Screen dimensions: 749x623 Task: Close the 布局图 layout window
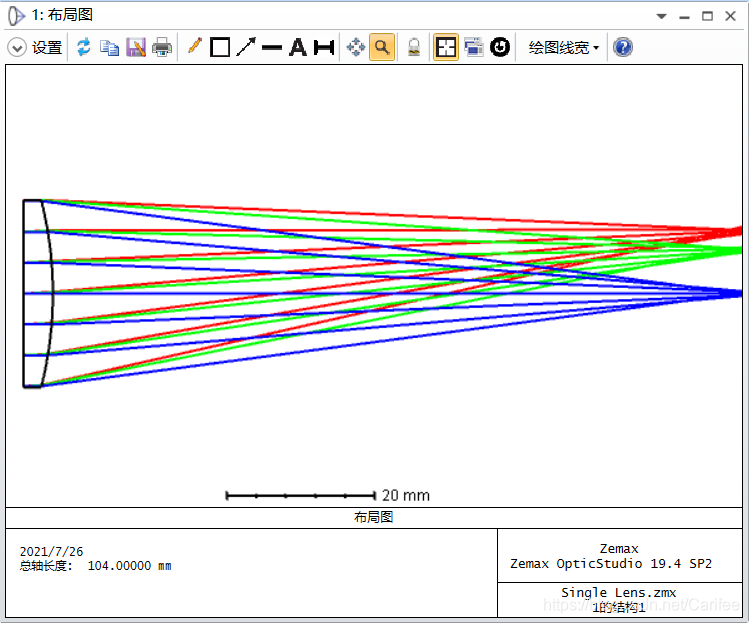click(x=730, y=16)
